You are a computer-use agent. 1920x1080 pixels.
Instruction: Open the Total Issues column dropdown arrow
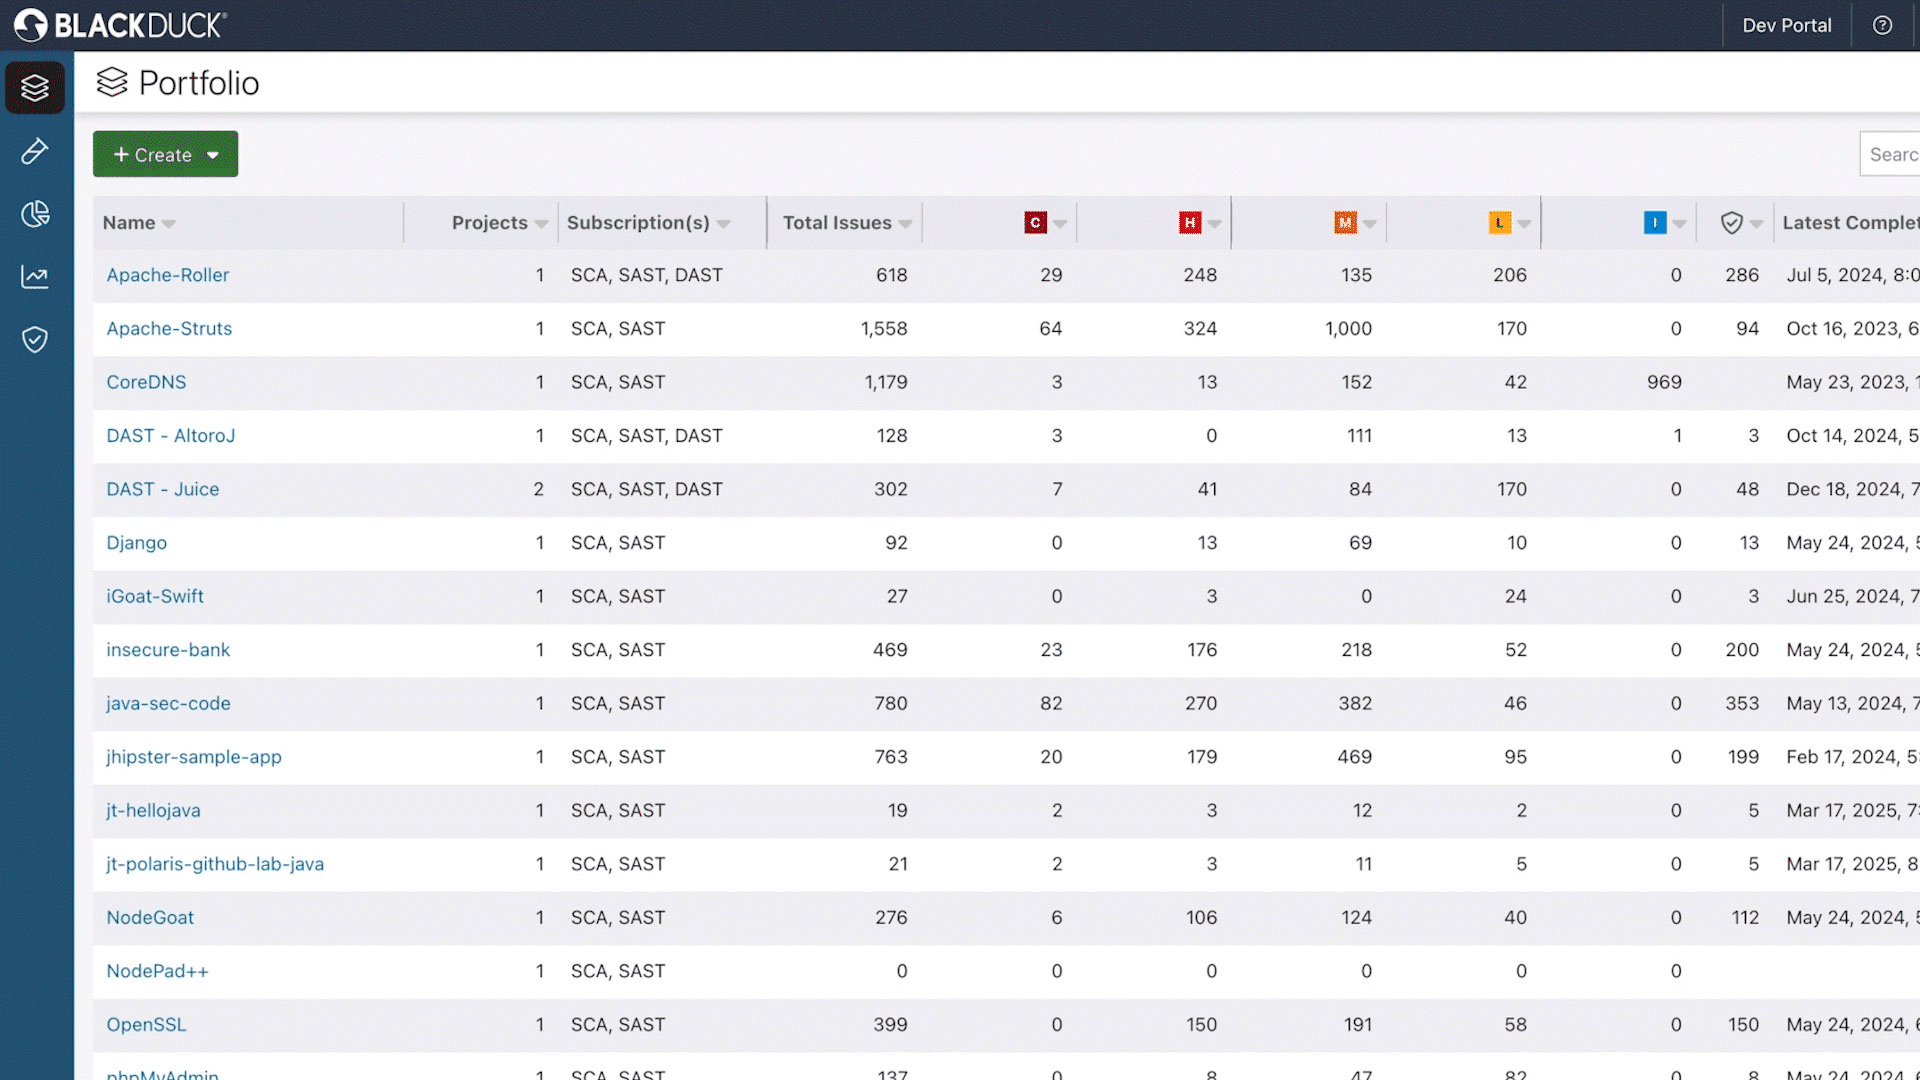[905, 224]
